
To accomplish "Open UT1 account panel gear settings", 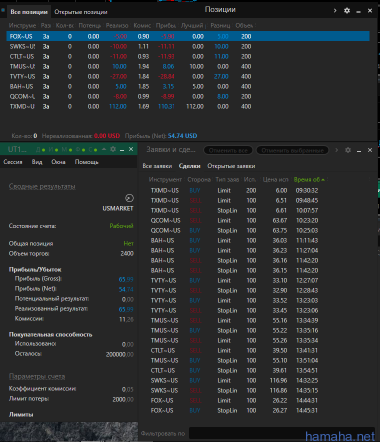I will (x=113, y=149).
